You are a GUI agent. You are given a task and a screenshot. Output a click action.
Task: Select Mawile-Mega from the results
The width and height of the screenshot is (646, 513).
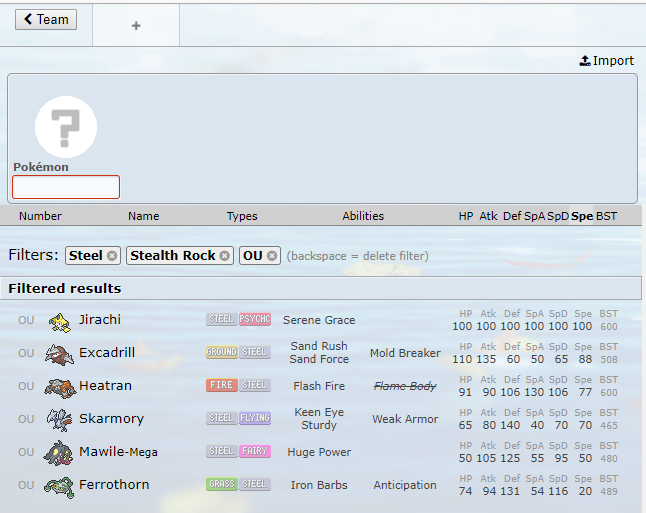coord(321,452)
